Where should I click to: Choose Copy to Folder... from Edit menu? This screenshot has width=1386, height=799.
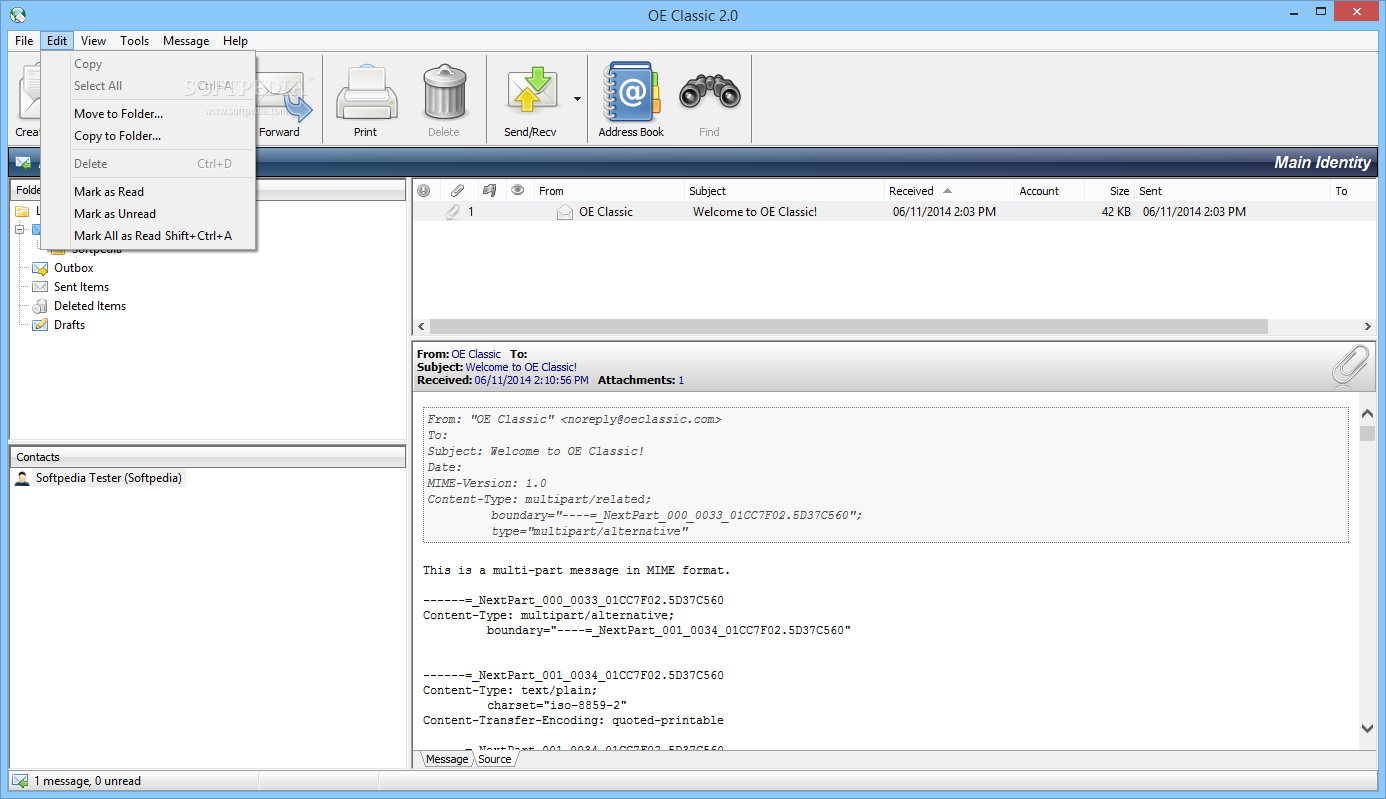pyautogui.click(x=148, y=136)
